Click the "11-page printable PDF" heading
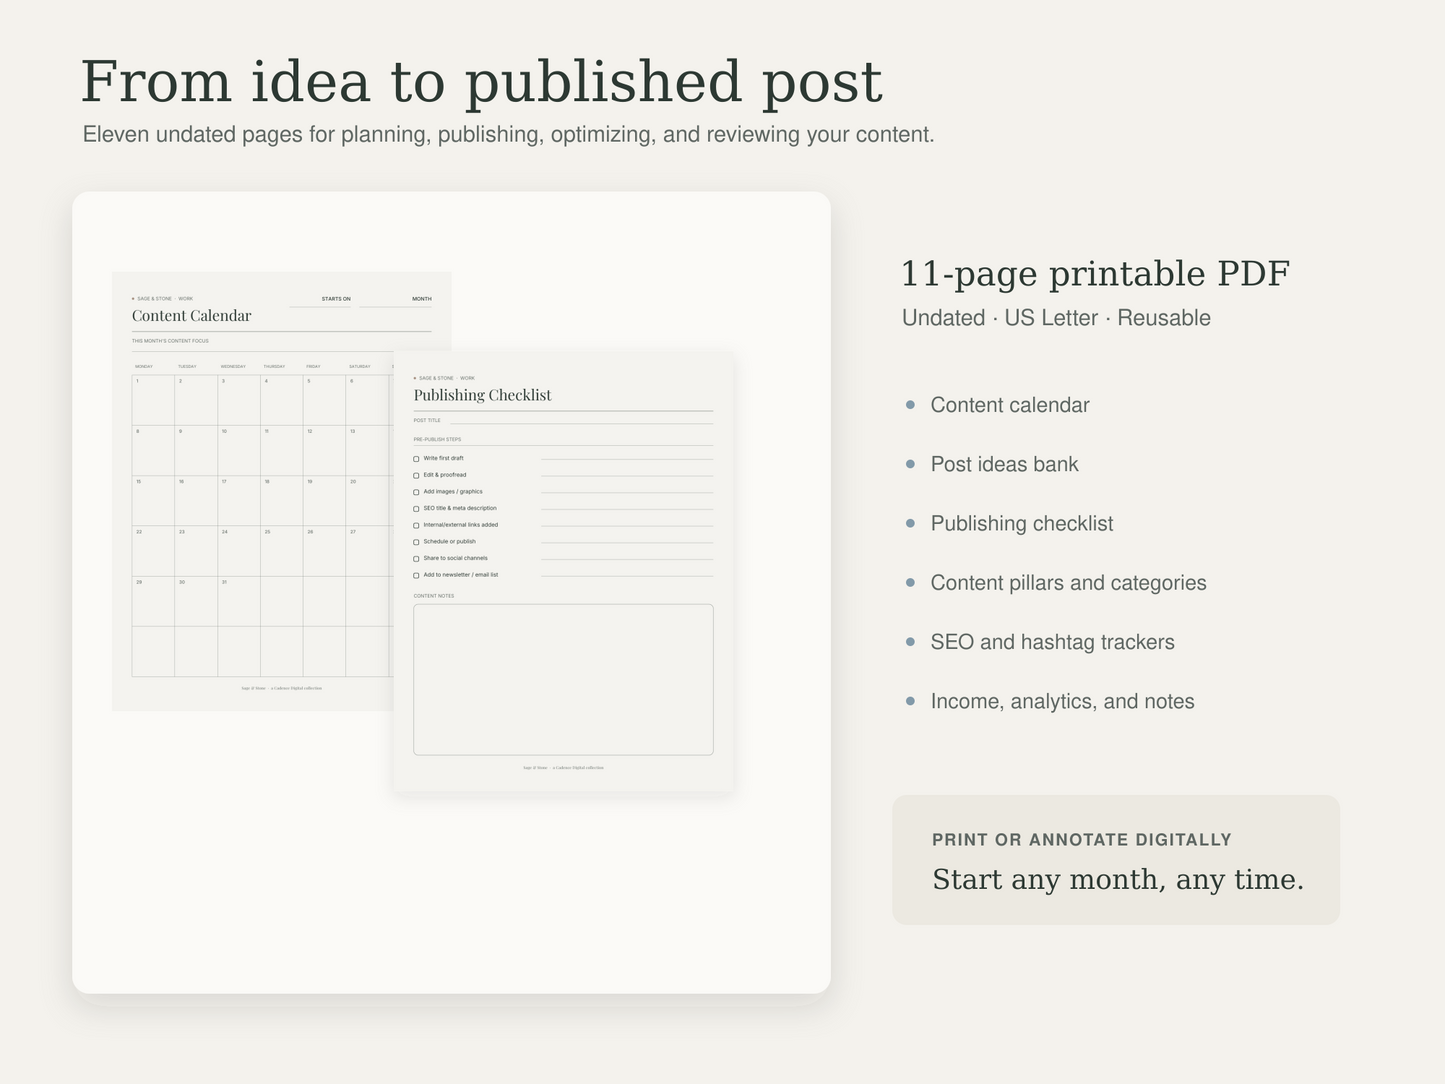 (1095, 273)
